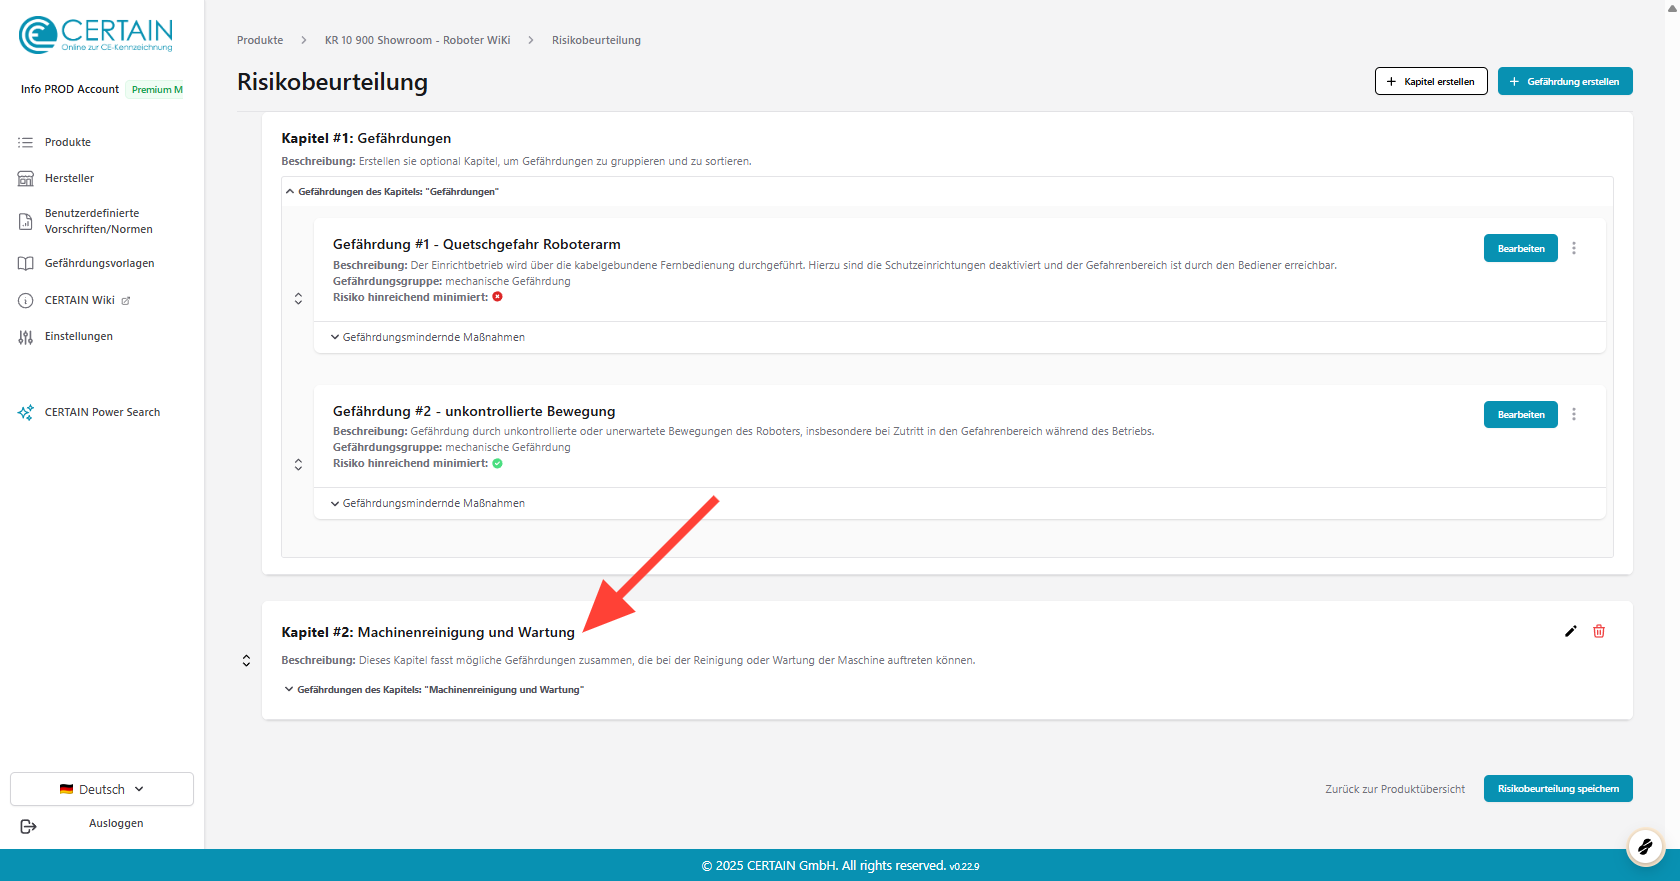
Task: Click Bearbeiten for Gefährdung #1
Action: click(1521, 248)
